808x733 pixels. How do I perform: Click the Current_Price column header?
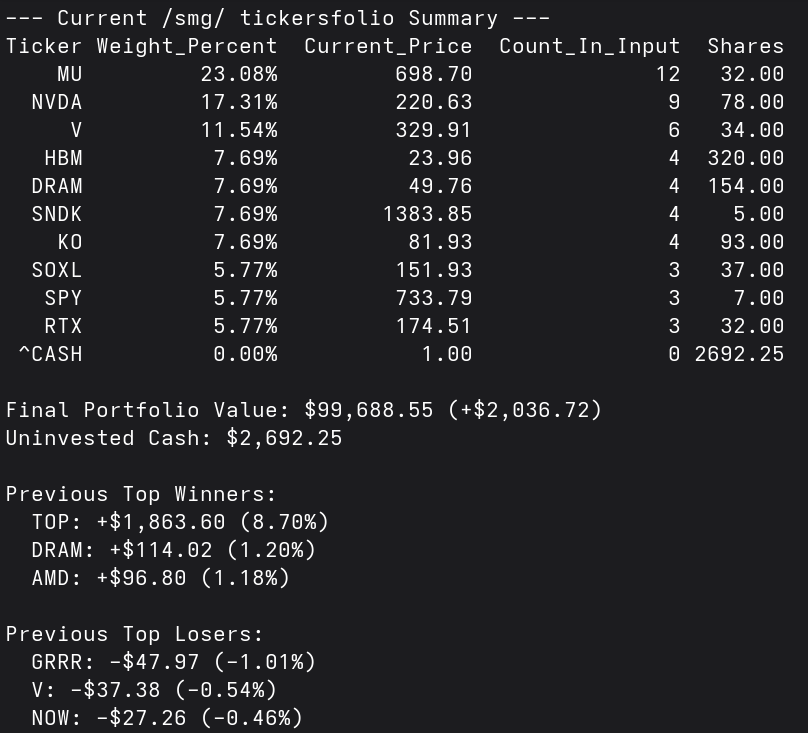[x=388, y=46]
